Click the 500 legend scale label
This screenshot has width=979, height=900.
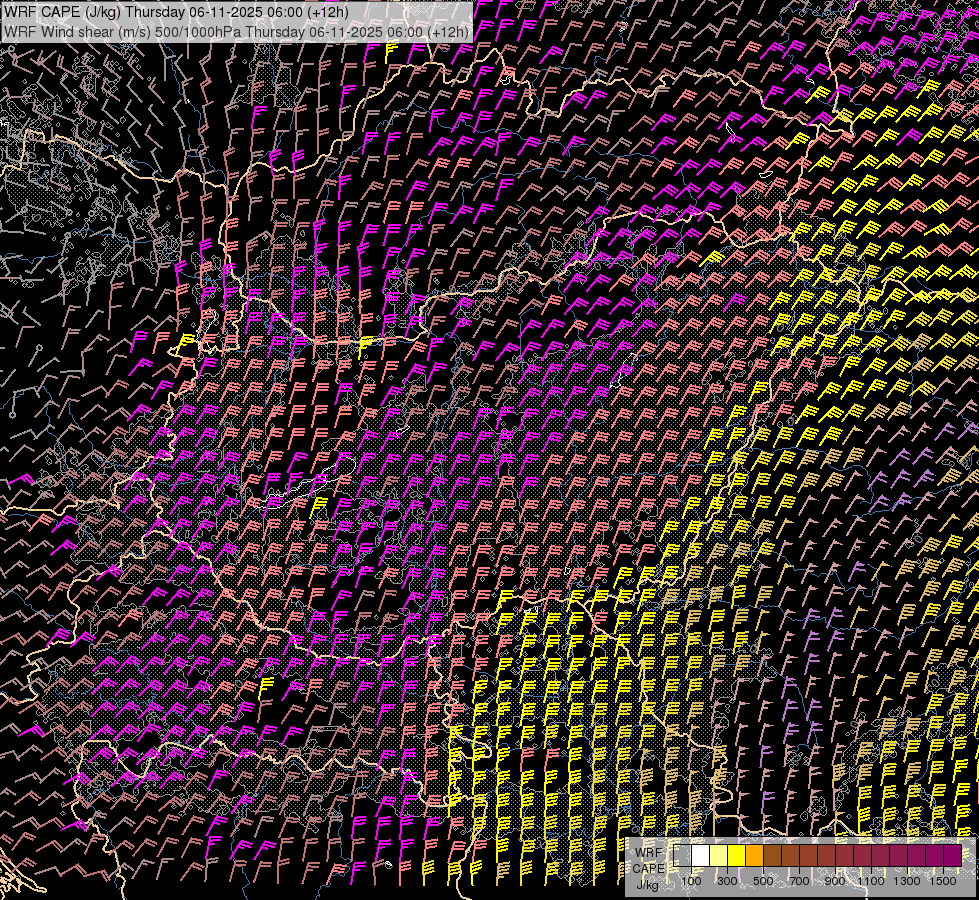[763, 880]
